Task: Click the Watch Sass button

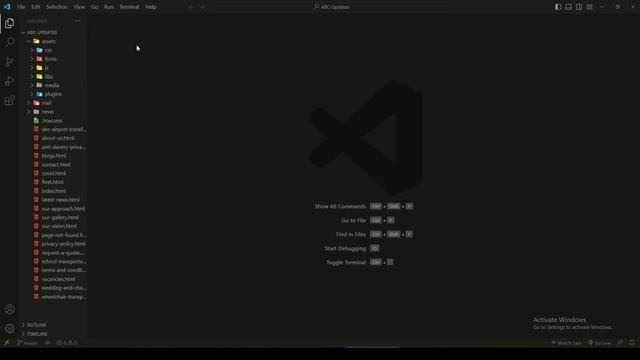Action: [567, 343]
